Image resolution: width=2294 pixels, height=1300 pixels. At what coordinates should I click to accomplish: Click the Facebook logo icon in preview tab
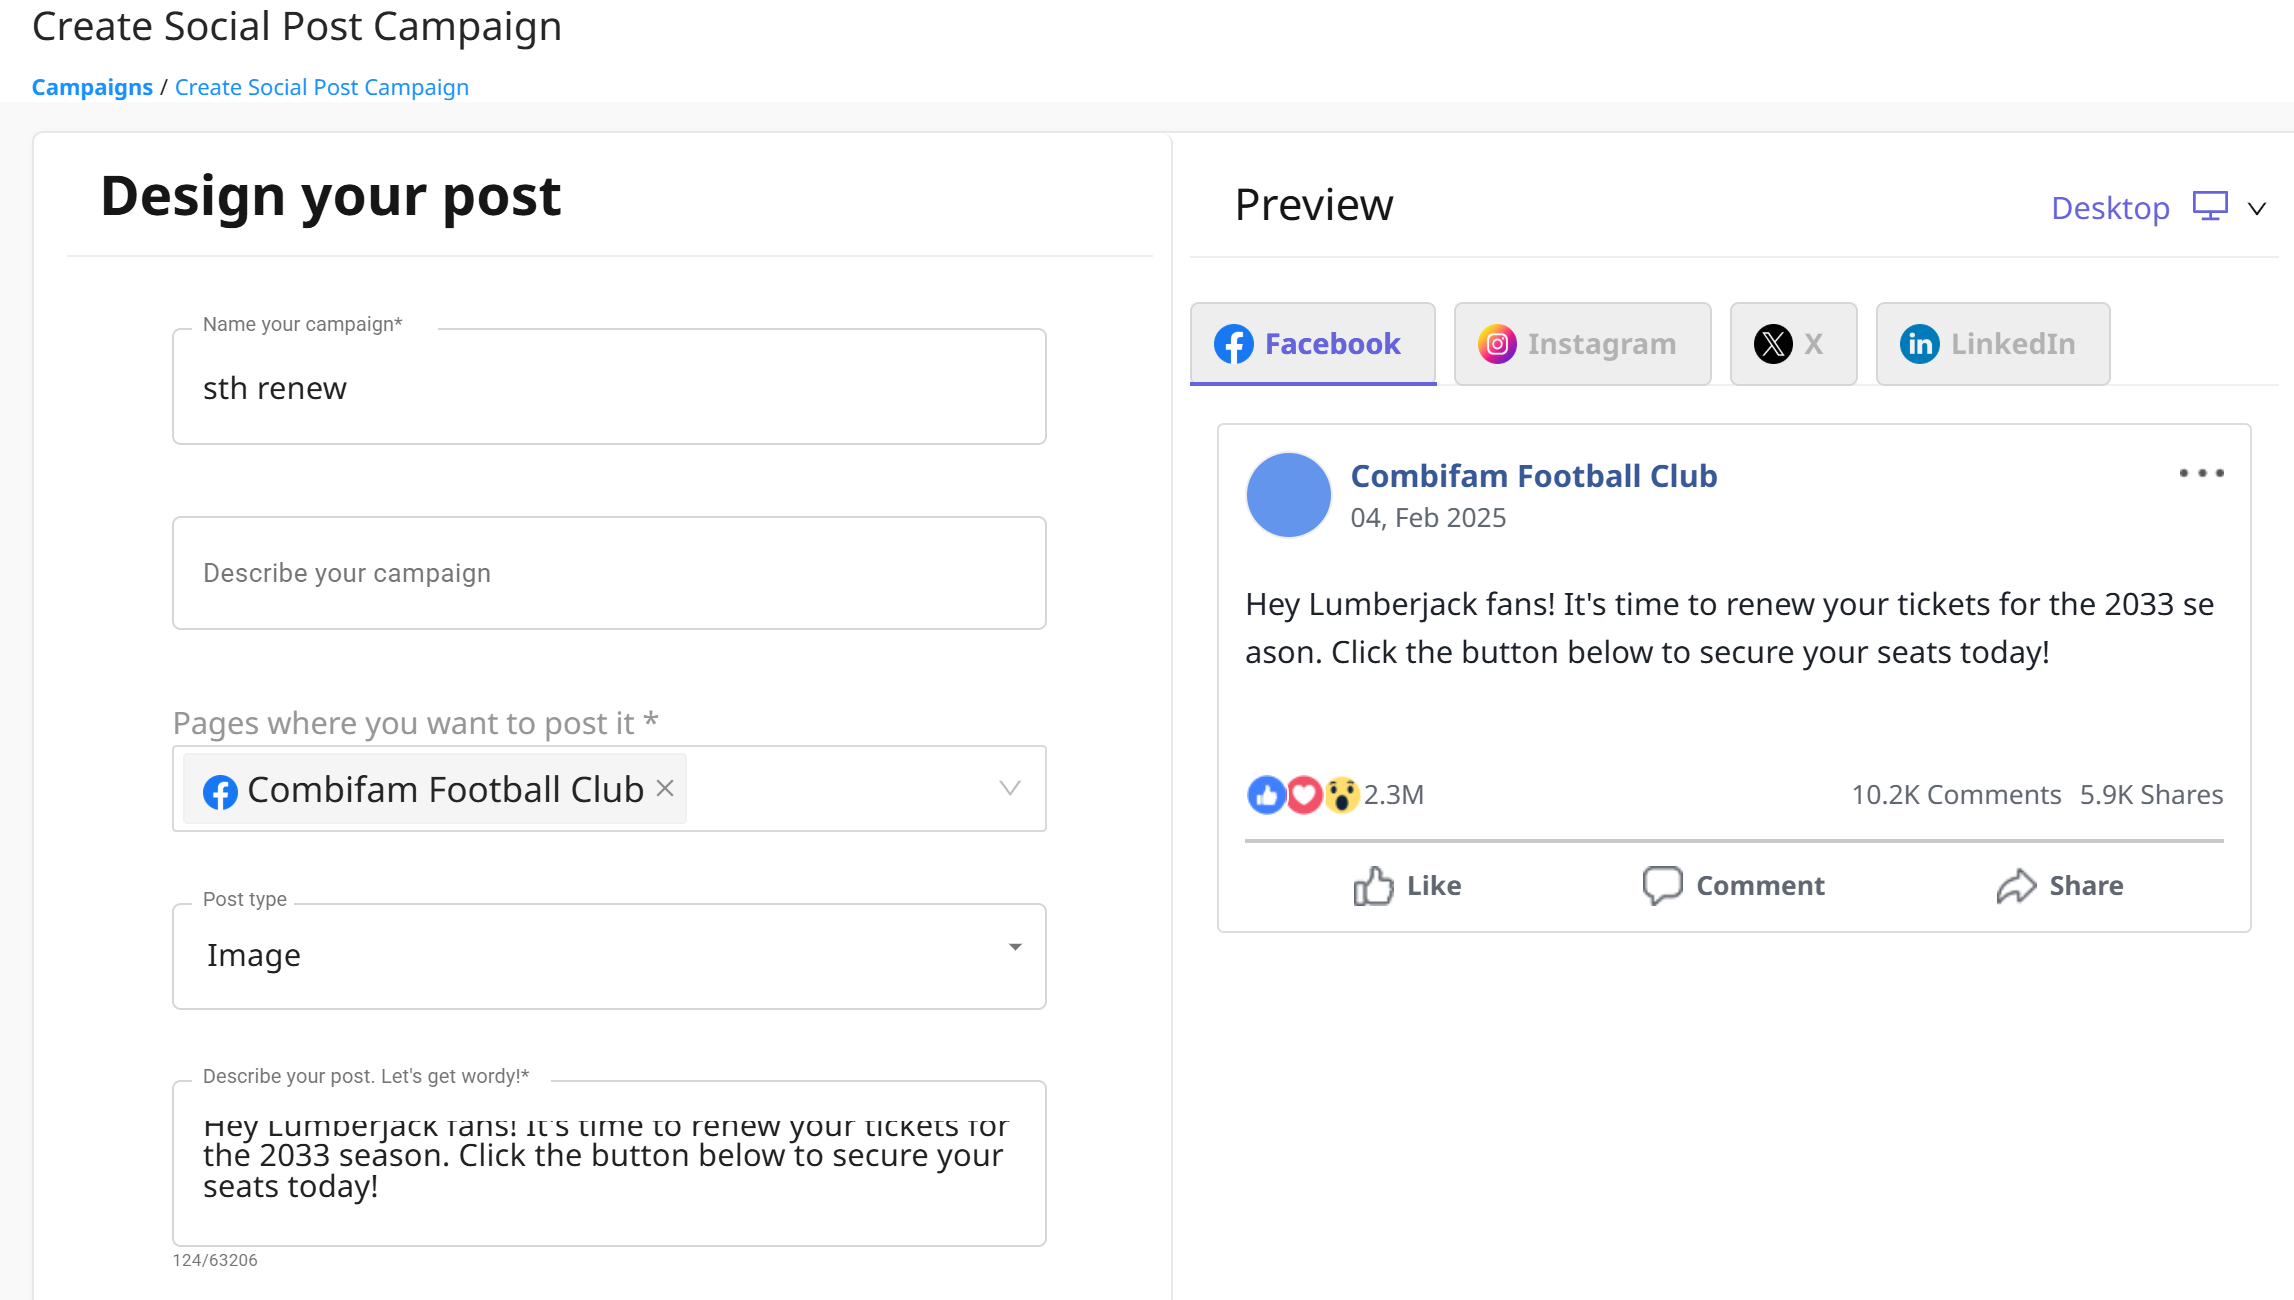(x=1234, y=344)
